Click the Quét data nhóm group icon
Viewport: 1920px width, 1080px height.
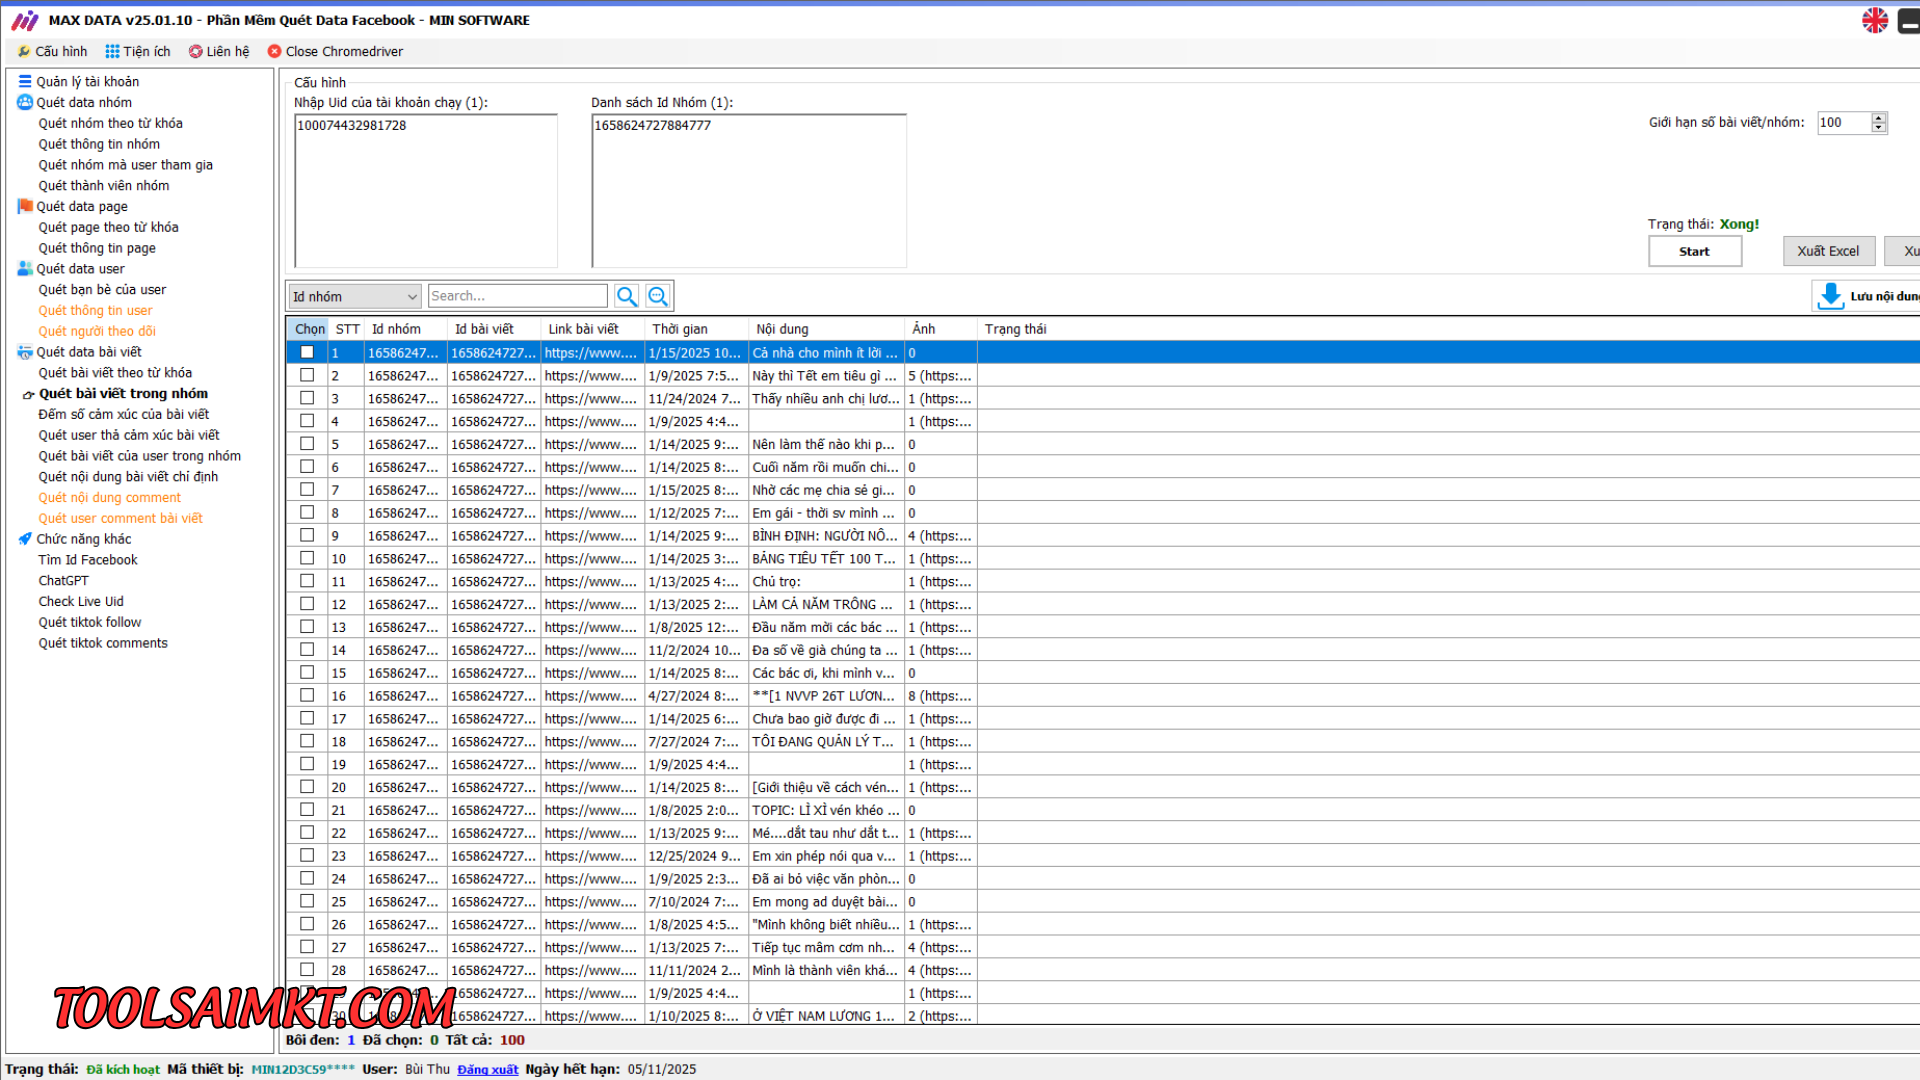[25, 102]
